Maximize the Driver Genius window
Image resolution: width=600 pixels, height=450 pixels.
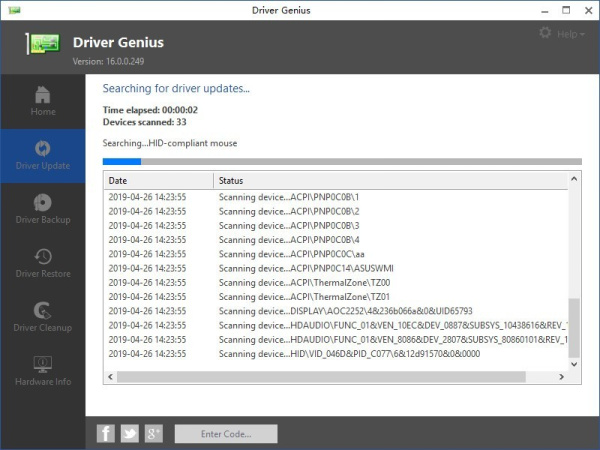(x=566, y=10)
